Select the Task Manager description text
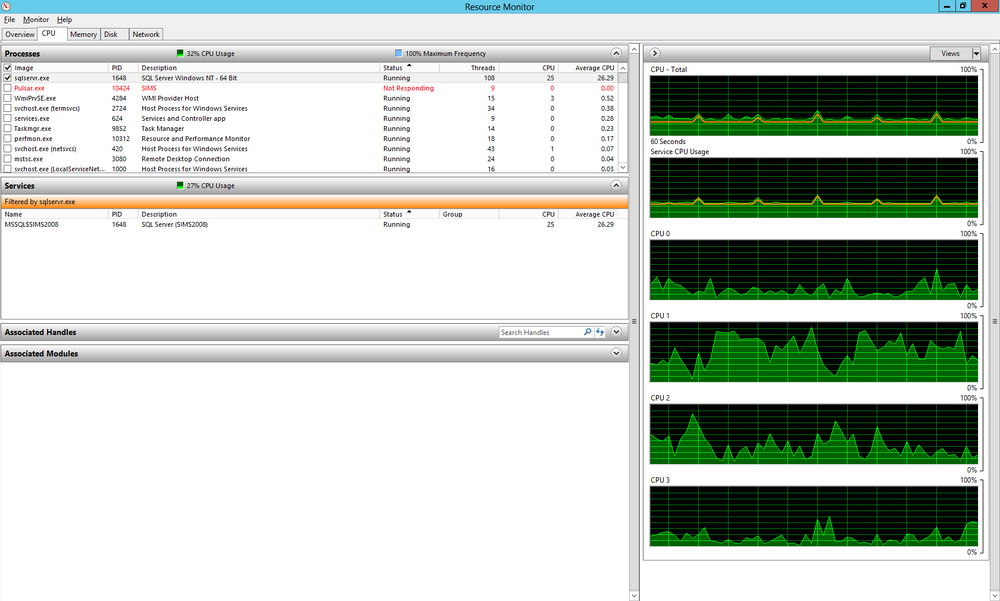The image size is (1000, 601). [163, 128]
